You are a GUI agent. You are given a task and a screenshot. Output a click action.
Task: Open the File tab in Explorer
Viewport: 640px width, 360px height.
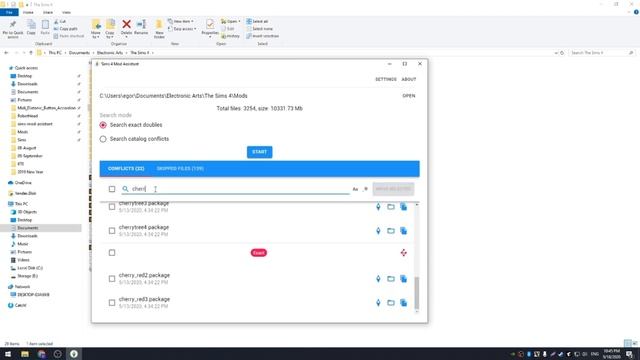coord(9,13)
